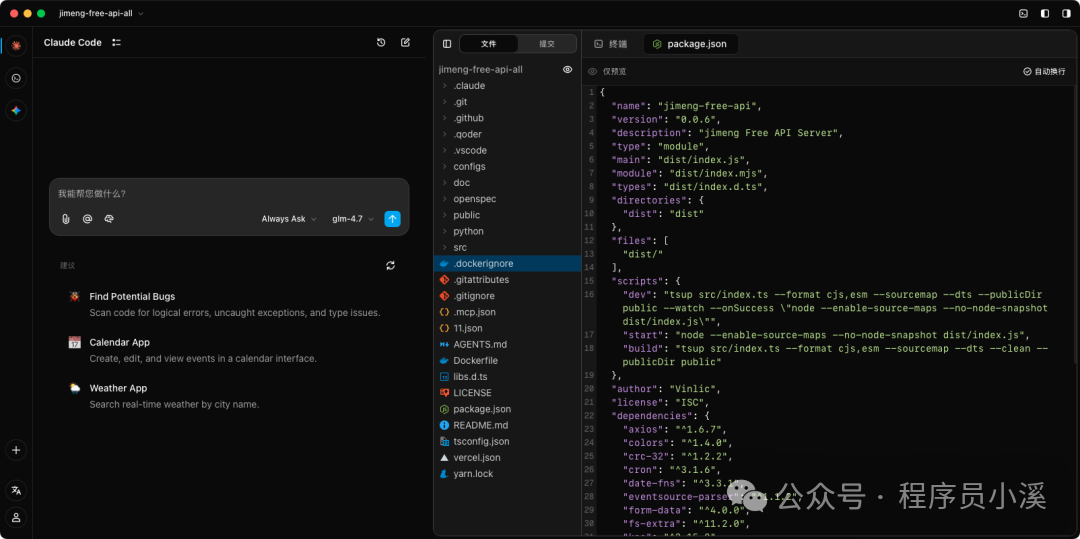The image size is (1080, 539).
Task: Open the .mcp.json file
Action: click(x=507, y=312)
